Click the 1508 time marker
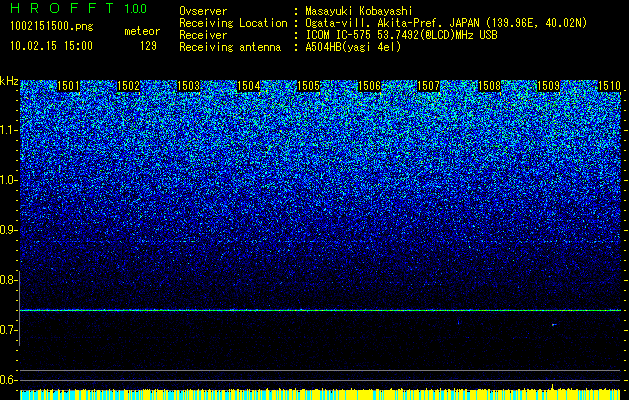This screenshot has height=400, width=629. tap(489, 86)
